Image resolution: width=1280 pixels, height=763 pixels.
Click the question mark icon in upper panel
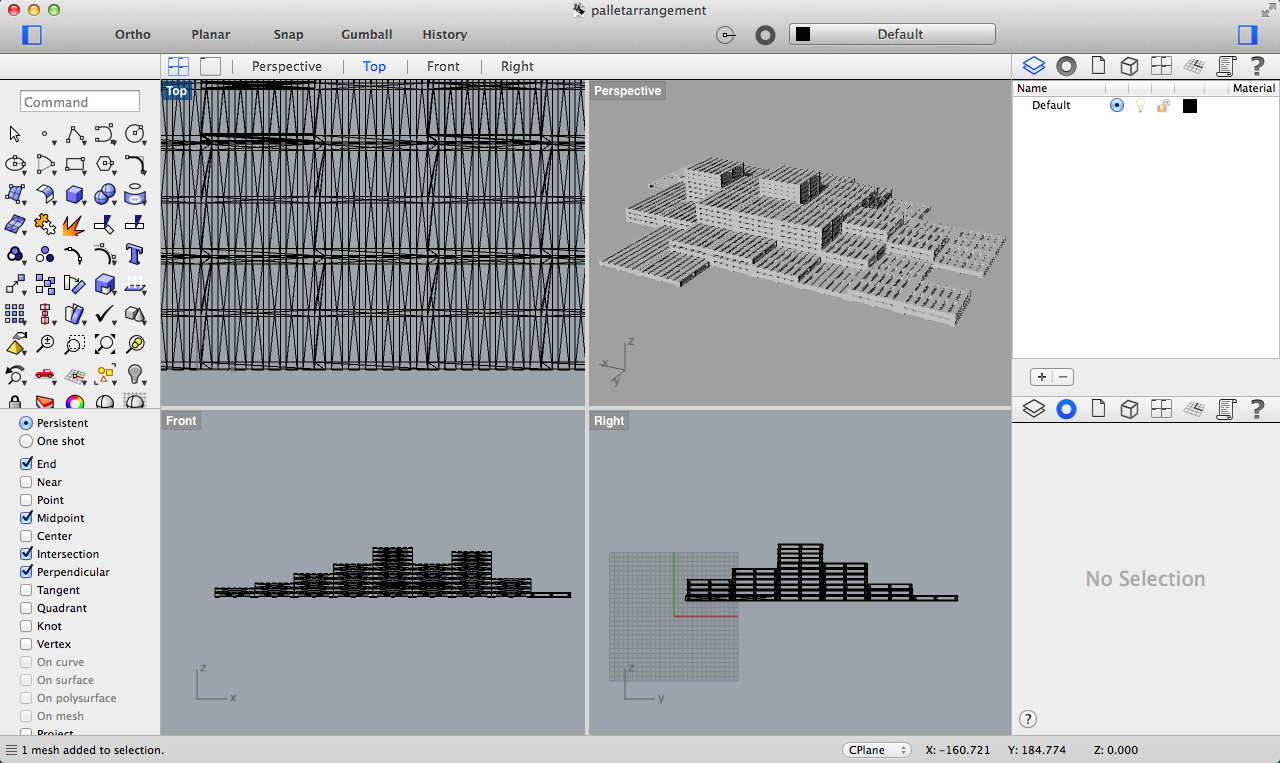pos(1258,66)
